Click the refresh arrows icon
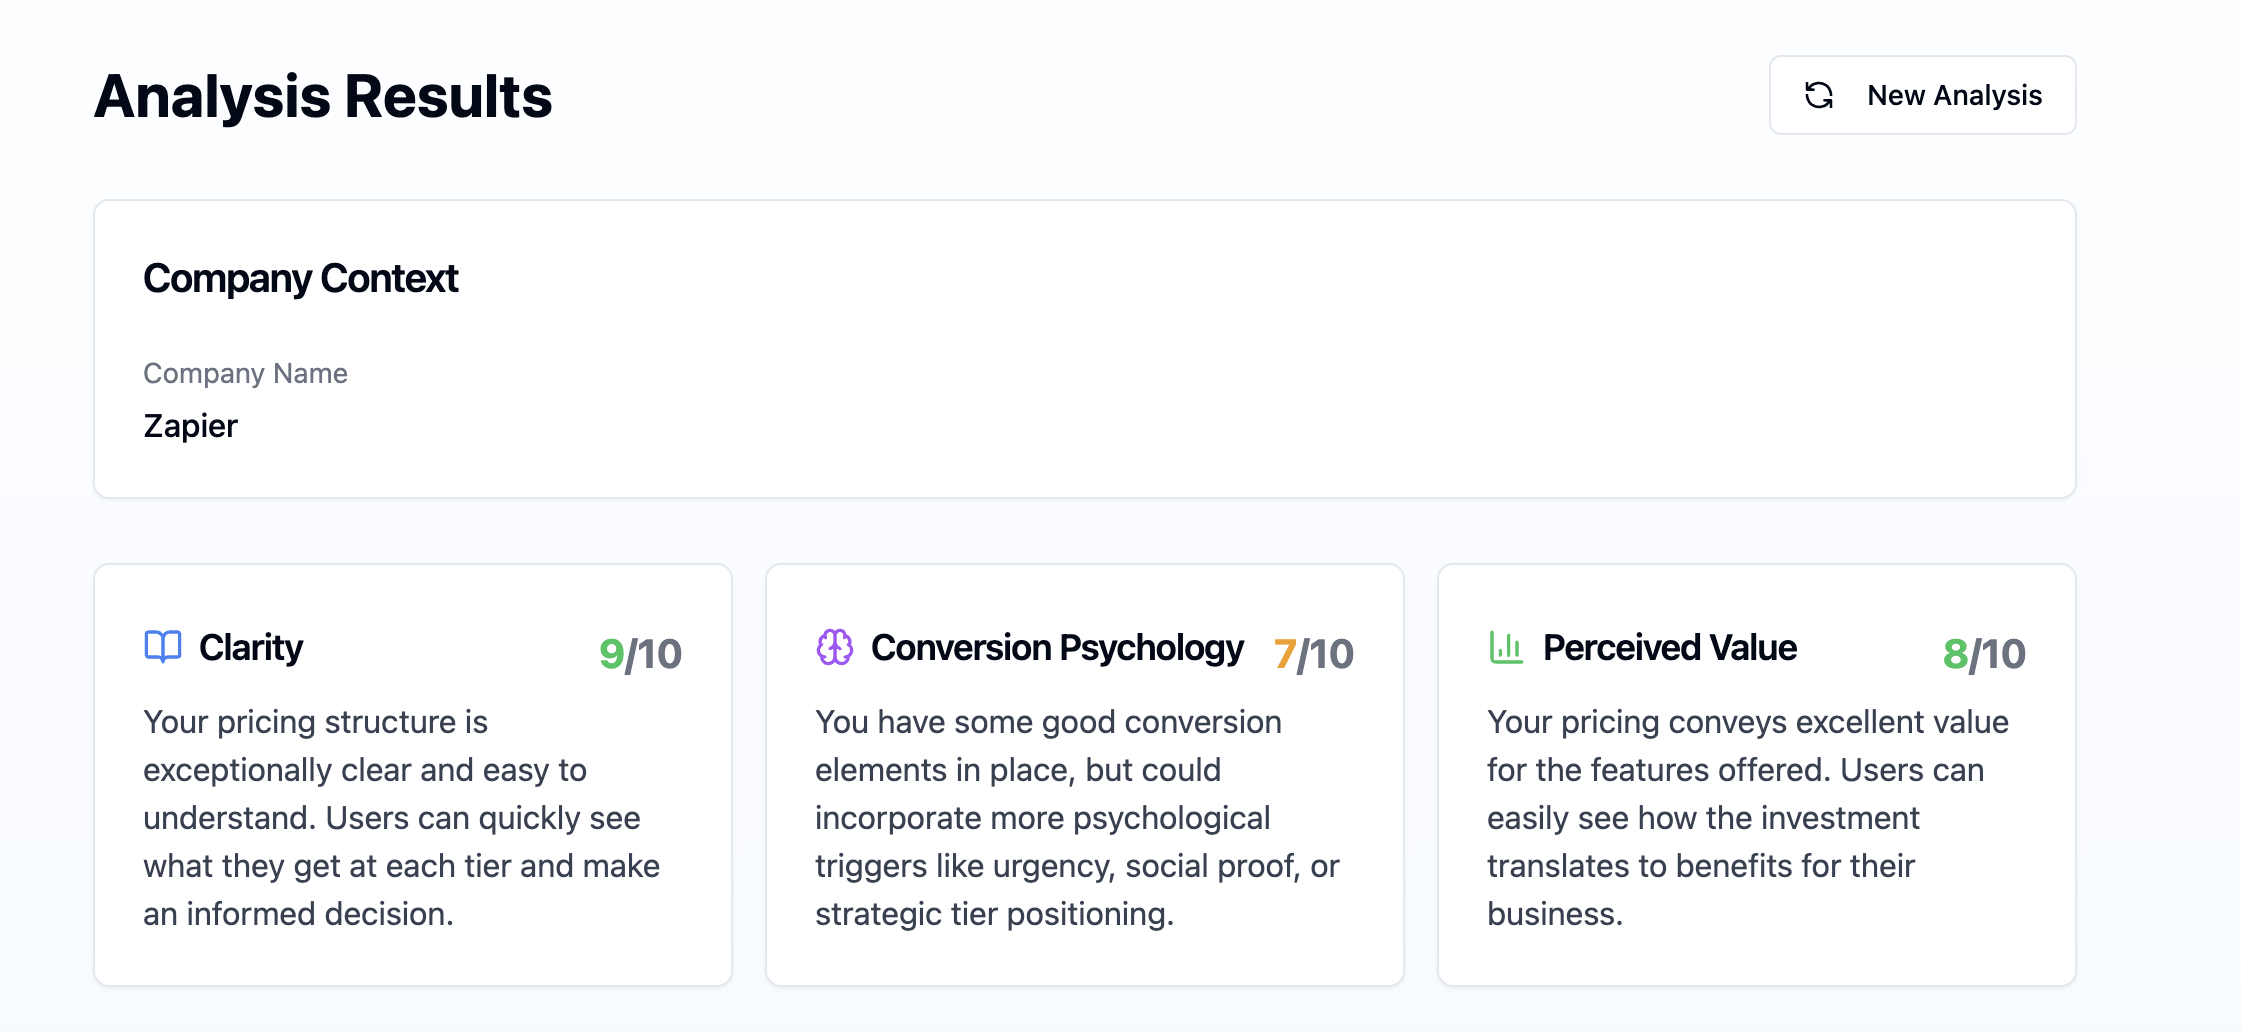The height and width of the screenshot is (1032, 2241). coord(1819,95)
